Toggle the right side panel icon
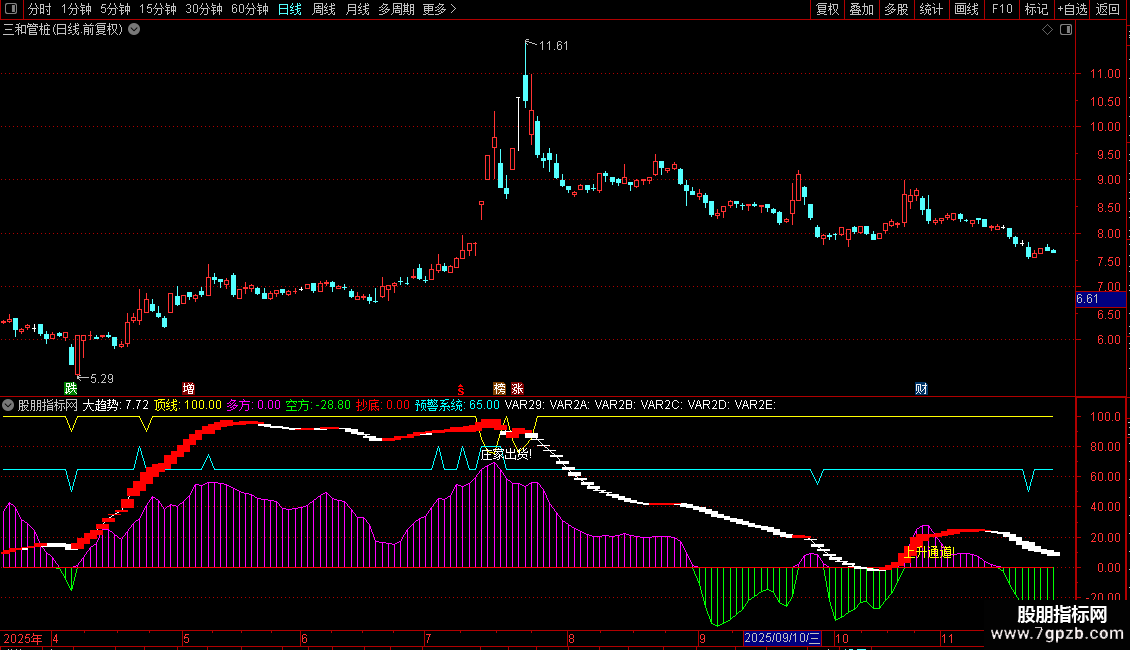This screenshot has width=1130, height=650. coord(1065,30)
